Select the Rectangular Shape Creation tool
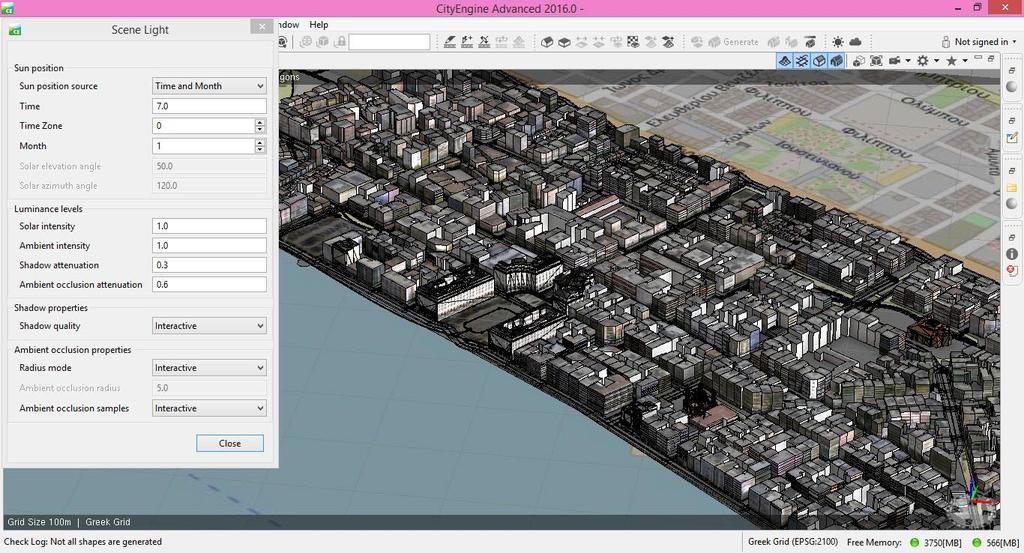This screenshot has width=1024, height=553. (x=564, y=42)
